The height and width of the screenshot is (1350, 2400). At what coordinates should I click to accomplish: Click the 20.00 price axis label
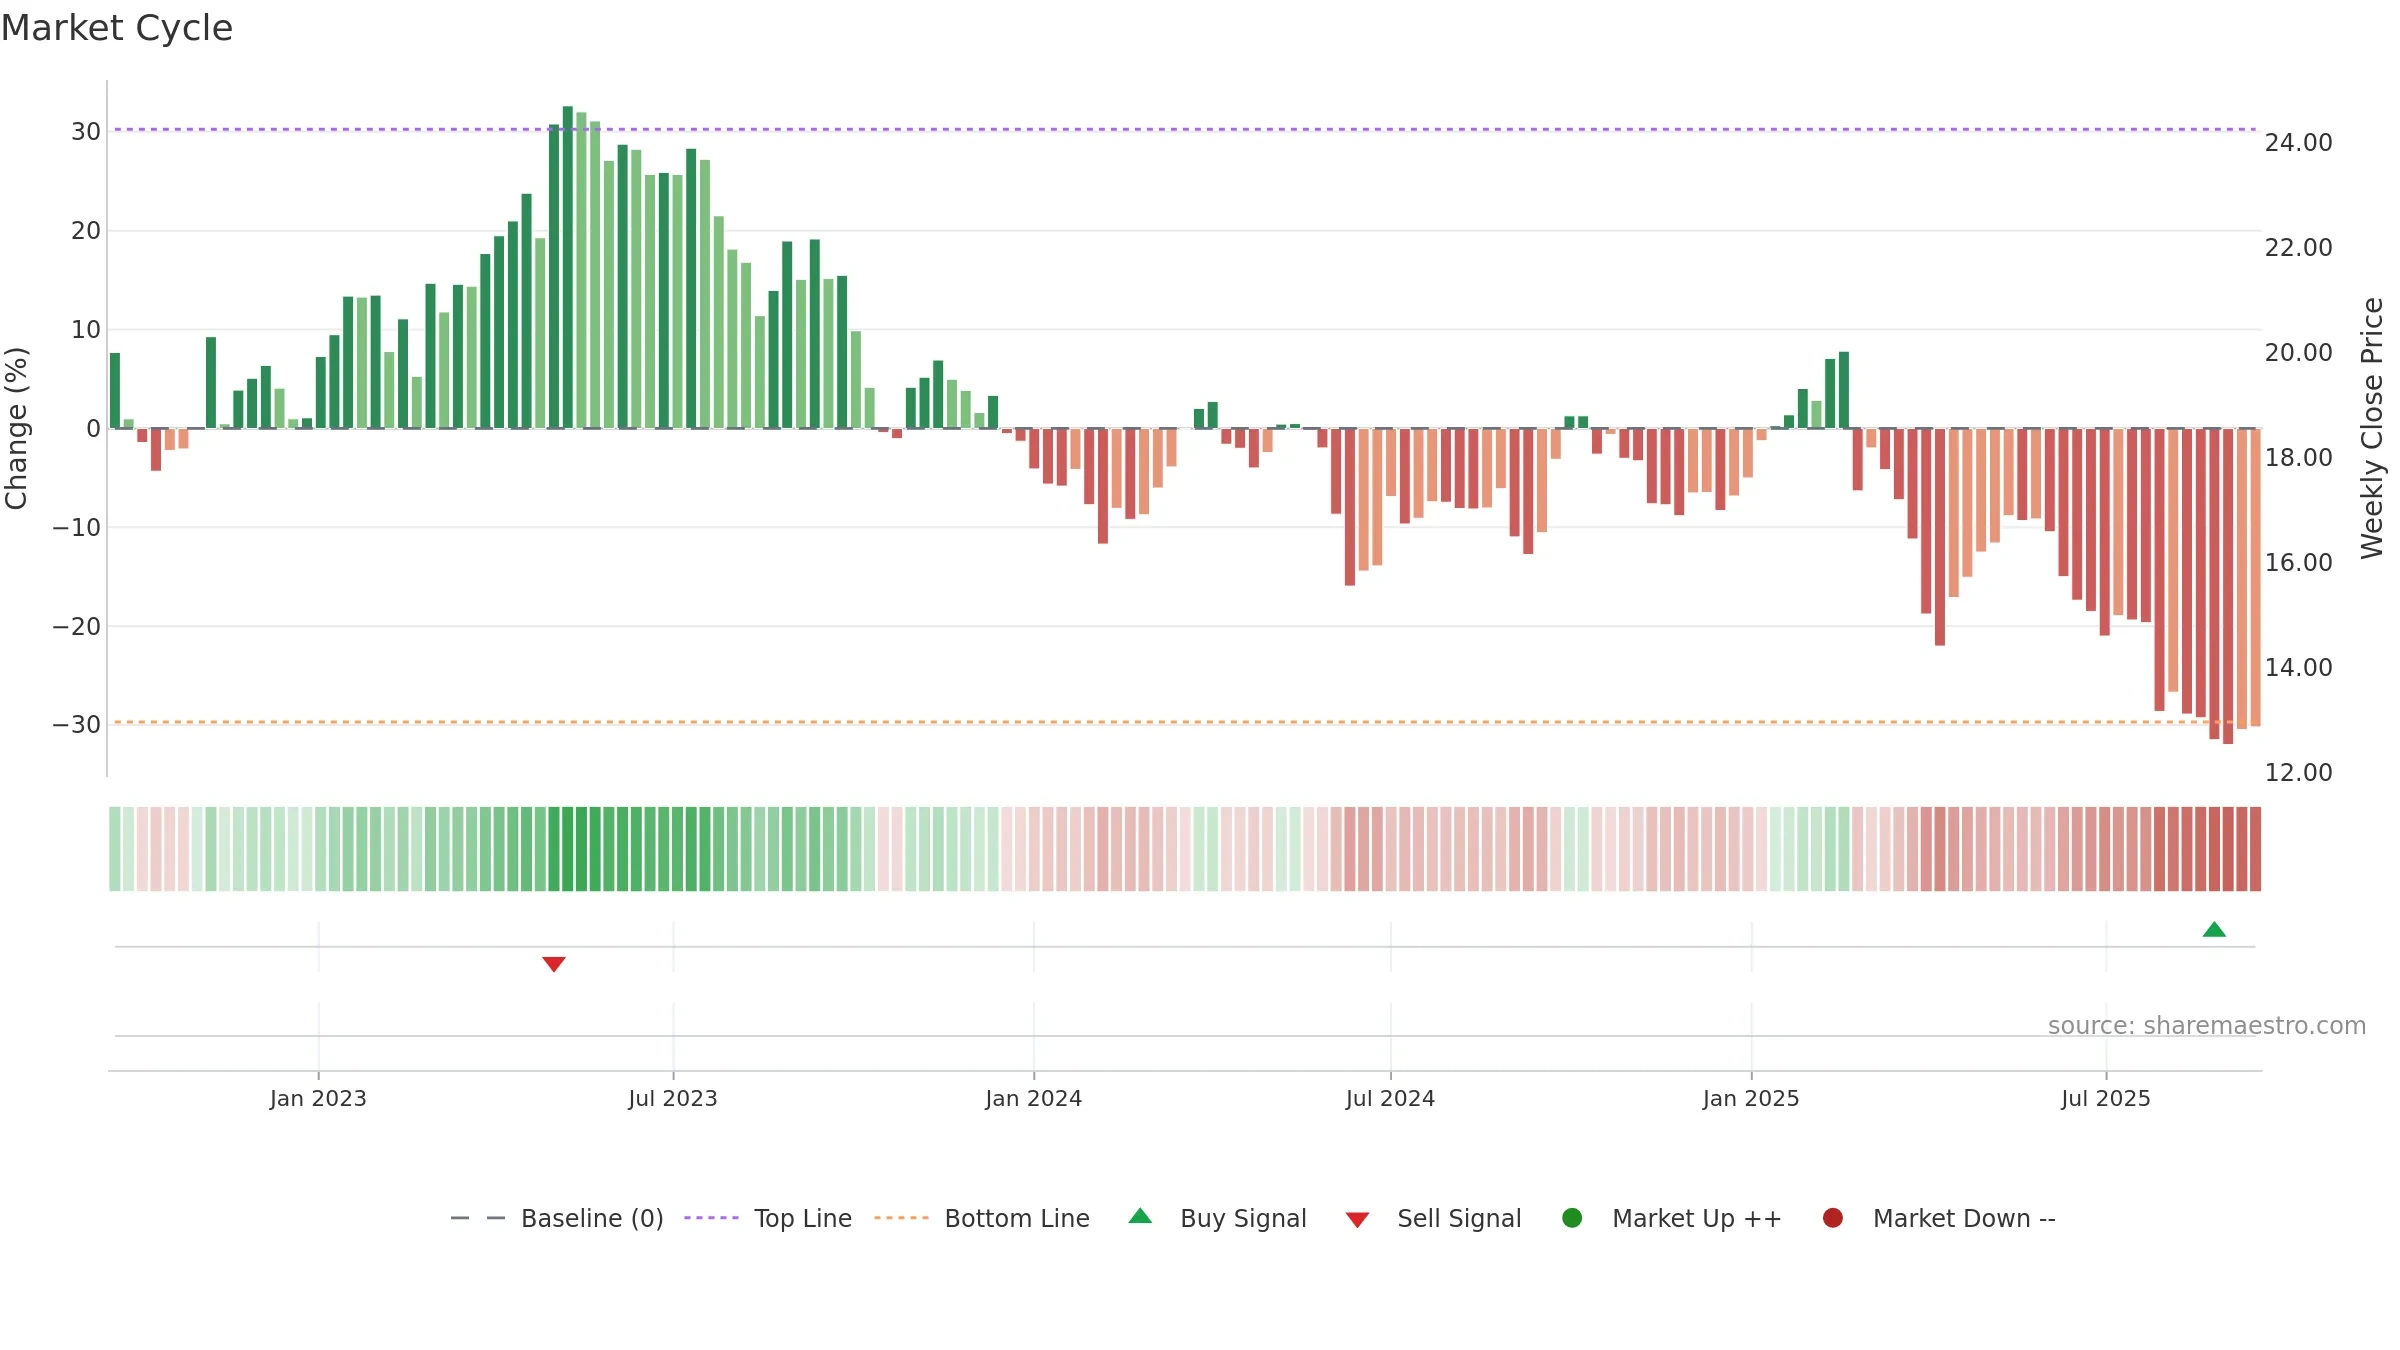click(x=2298, y=353)
